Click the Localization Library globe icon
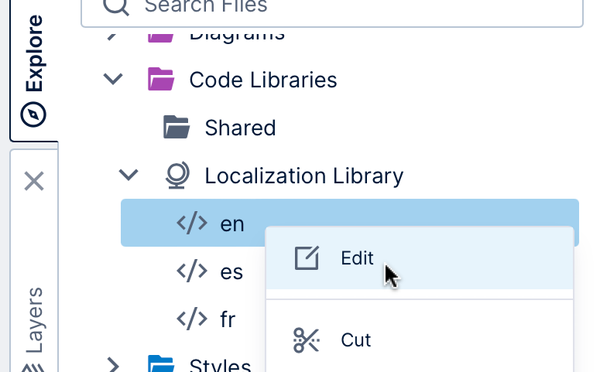Viewport: 600px width, 372px height. (177, 175)
